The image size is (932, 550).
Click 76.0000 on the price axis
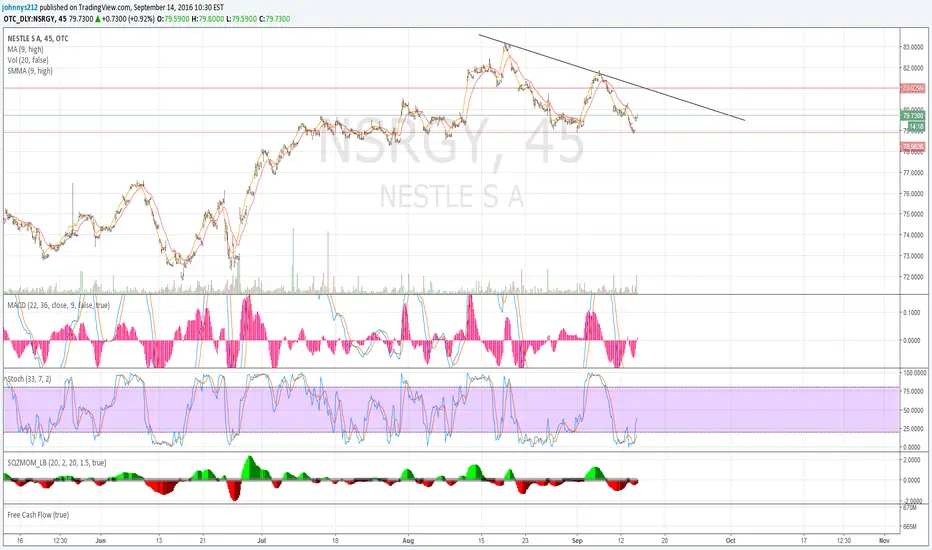click(913, 193)
